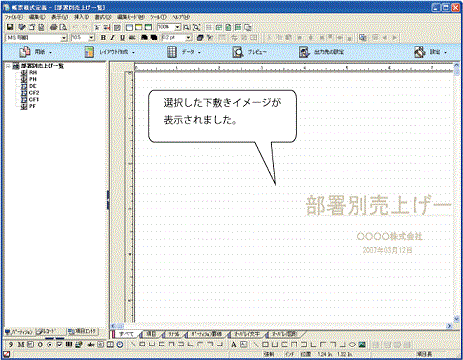The width and height of the screenshot is (463, 360).
Task: Open the ファイル menu
Action: tap(14, 17)
